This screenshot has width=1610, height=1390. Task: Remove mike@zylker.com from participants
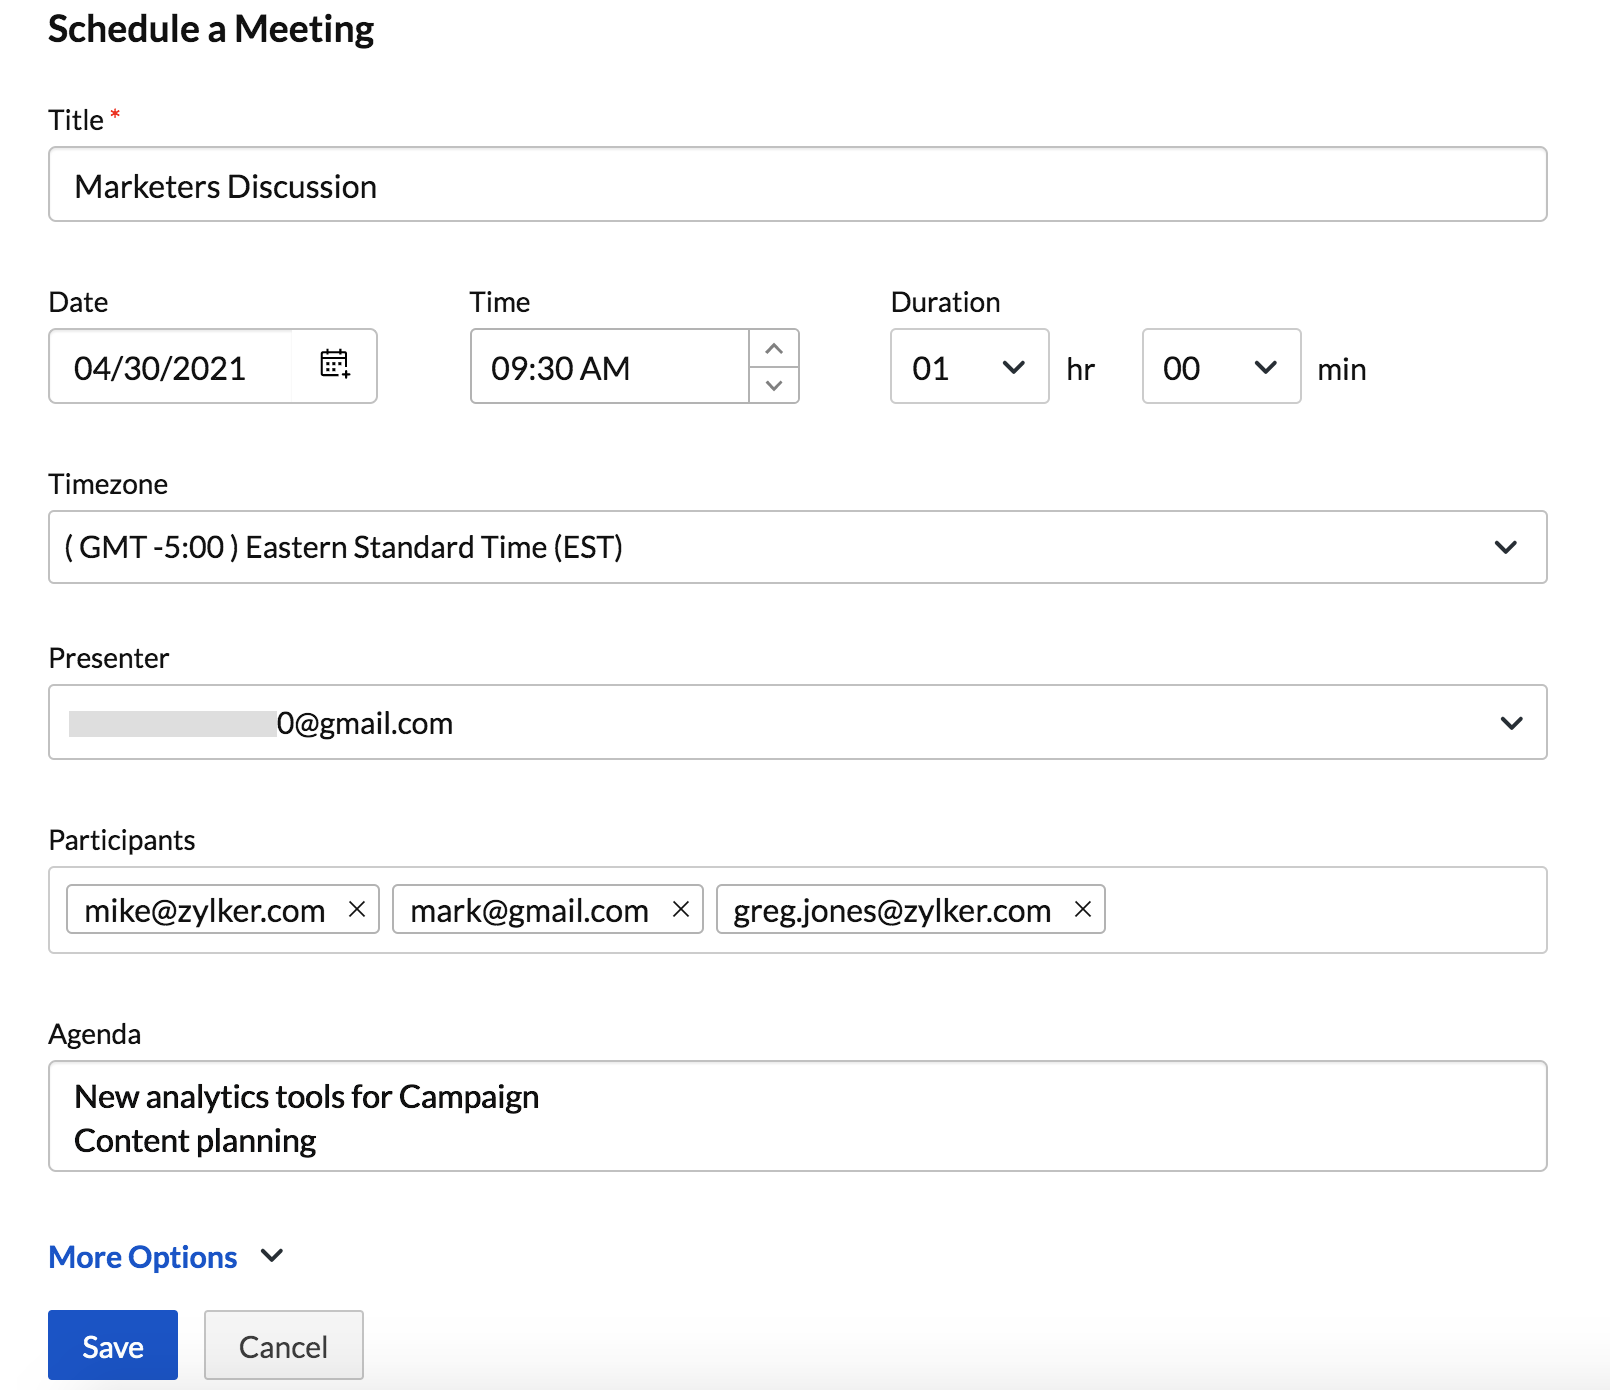357,909
